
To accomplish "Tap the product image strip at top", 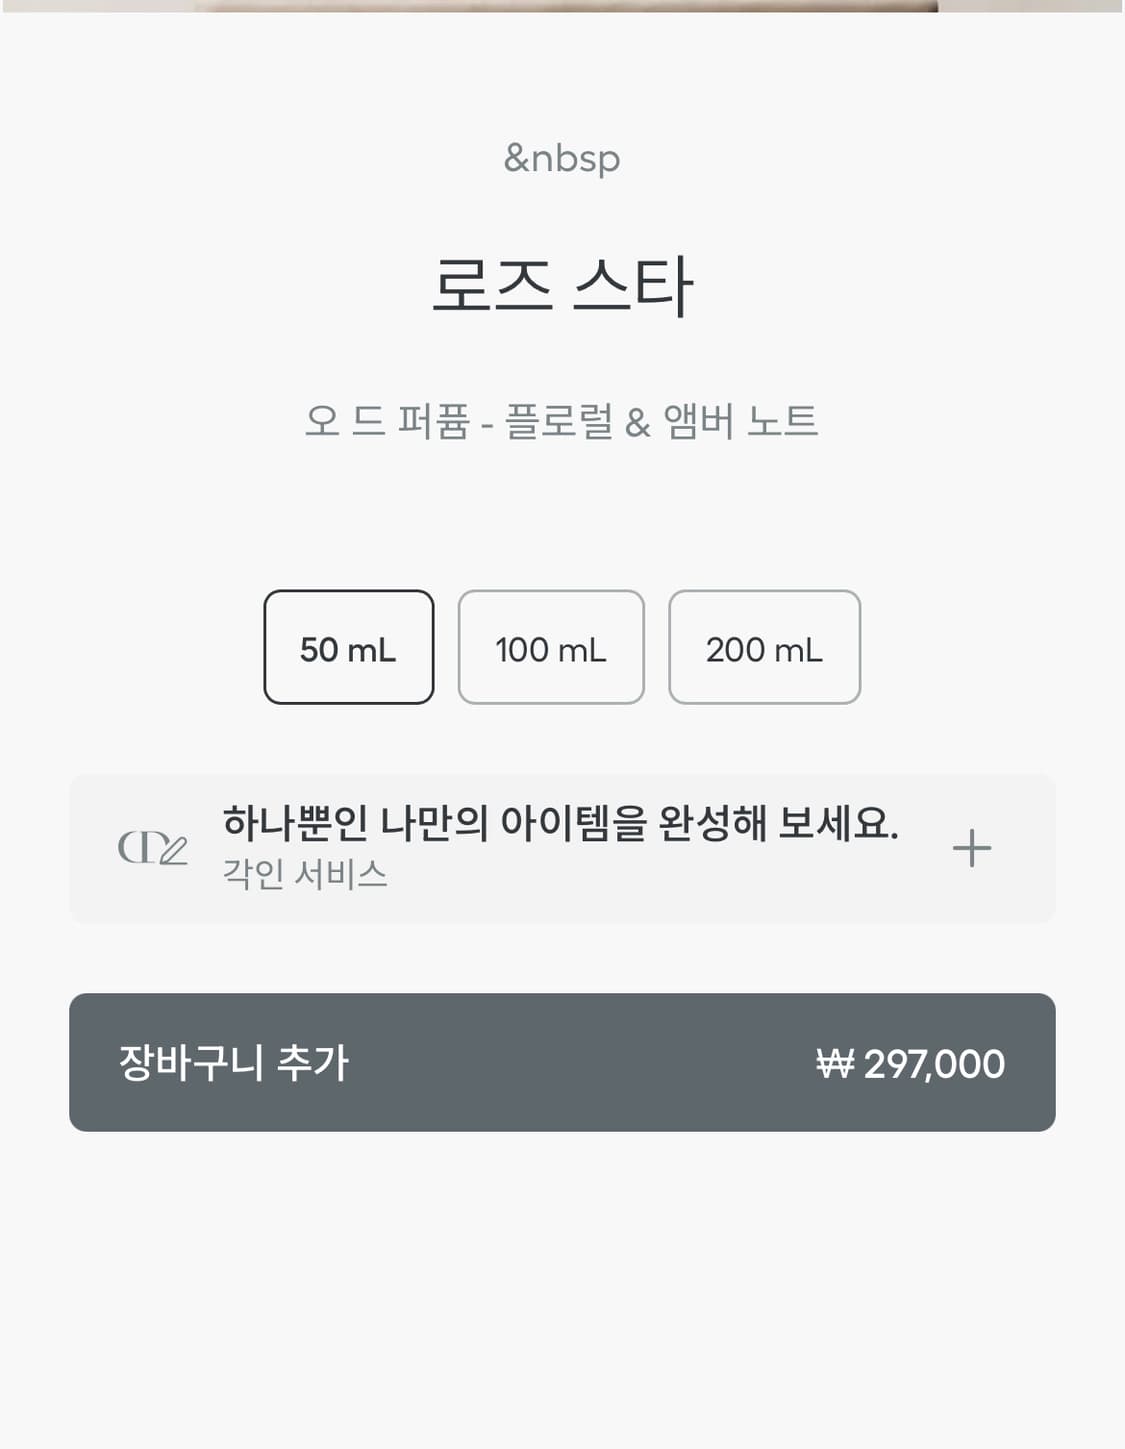I will 562,5.
